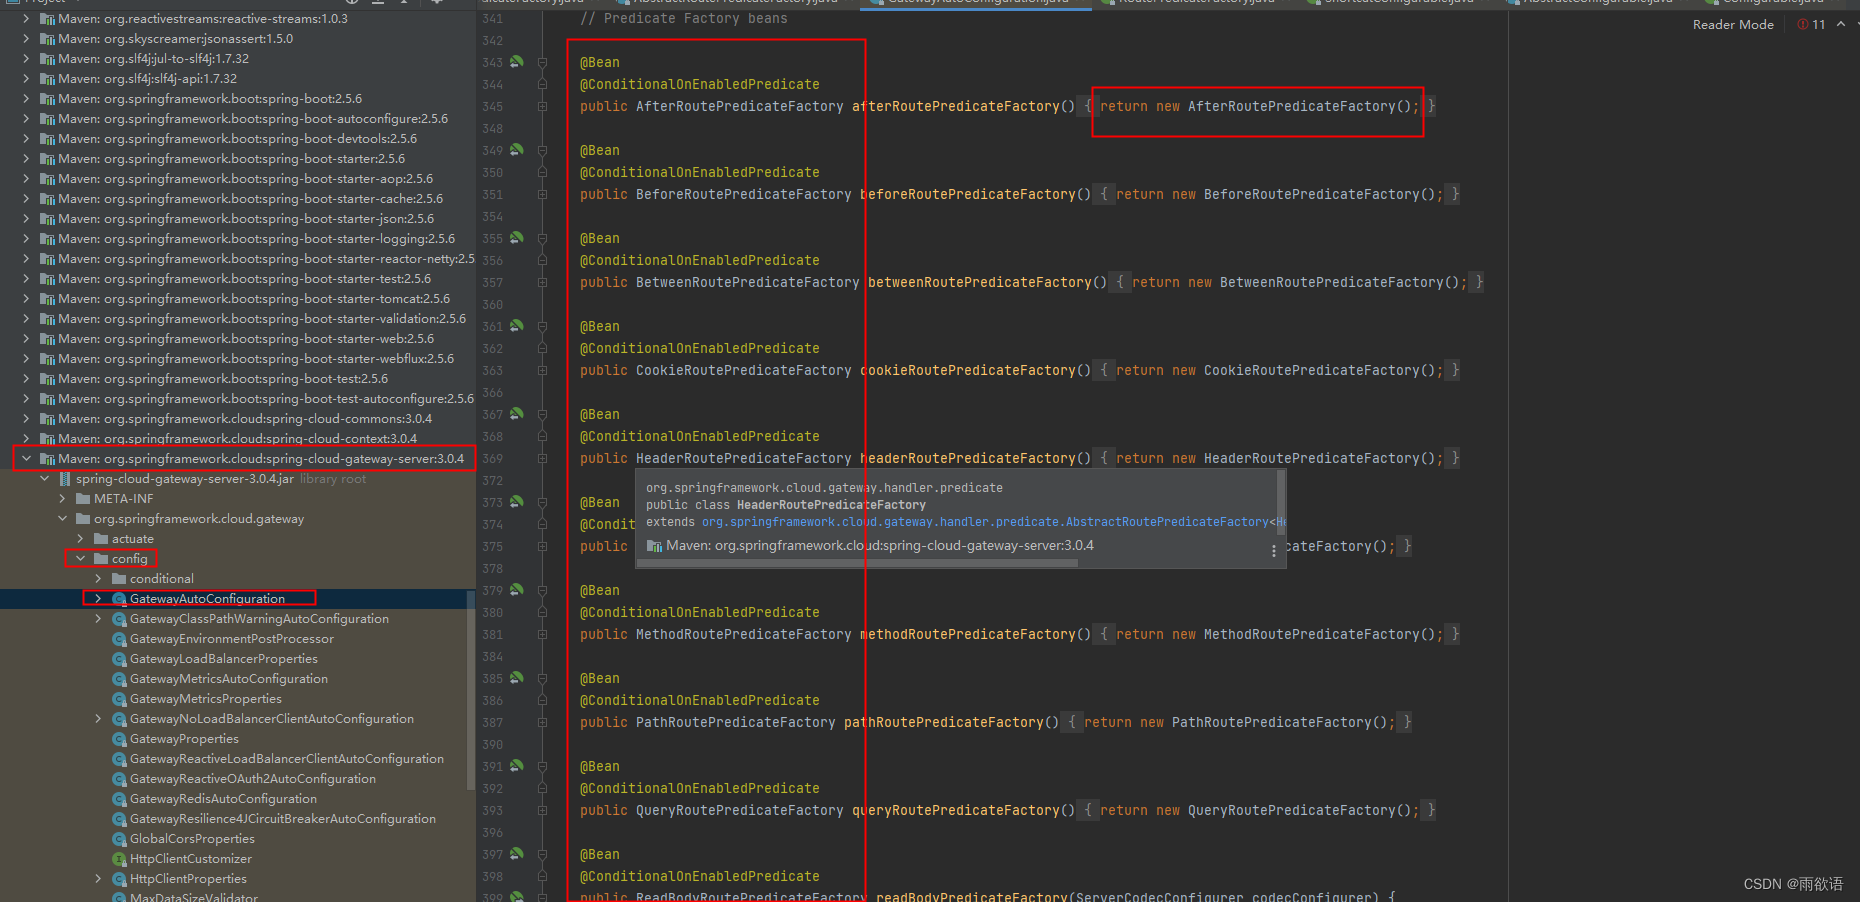Click the Spring bean gutter icon on line 391
Image resolution: width=1860 pixels, height=902 pixels.
[x=517, y=766]
